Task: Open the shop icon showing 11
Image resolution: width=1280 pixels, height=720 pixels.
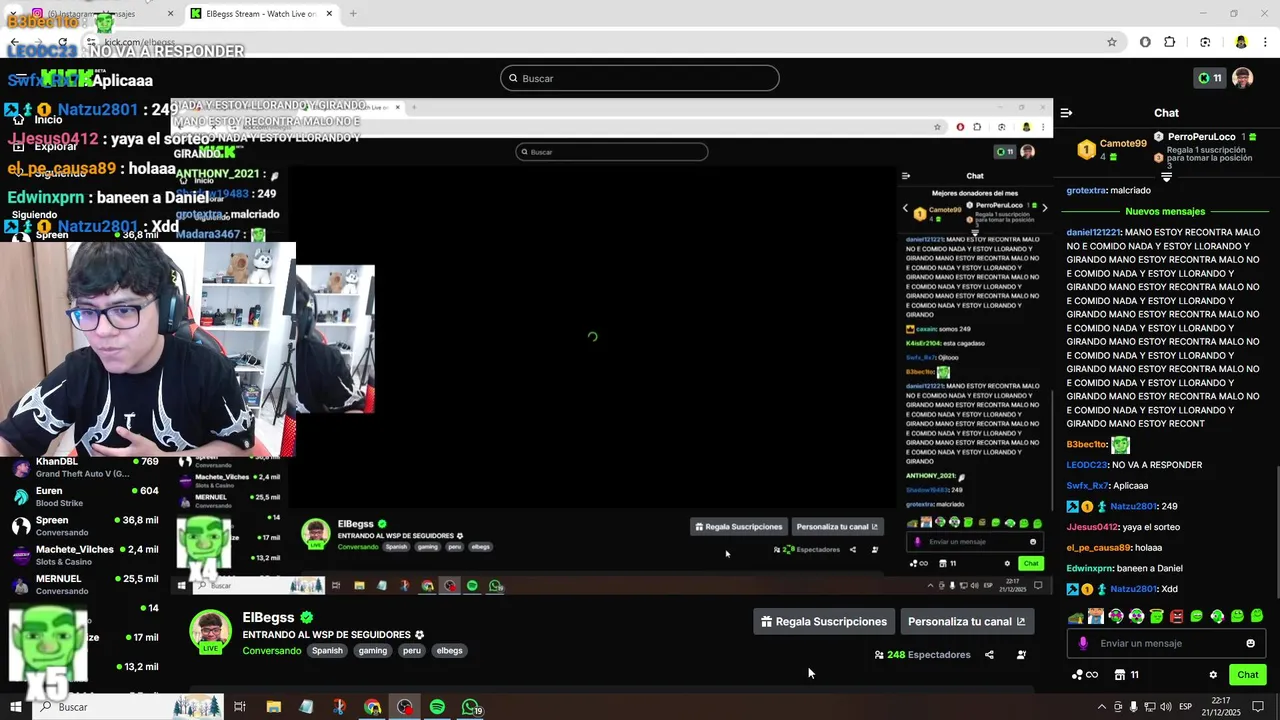Action: pos(1126,675)
